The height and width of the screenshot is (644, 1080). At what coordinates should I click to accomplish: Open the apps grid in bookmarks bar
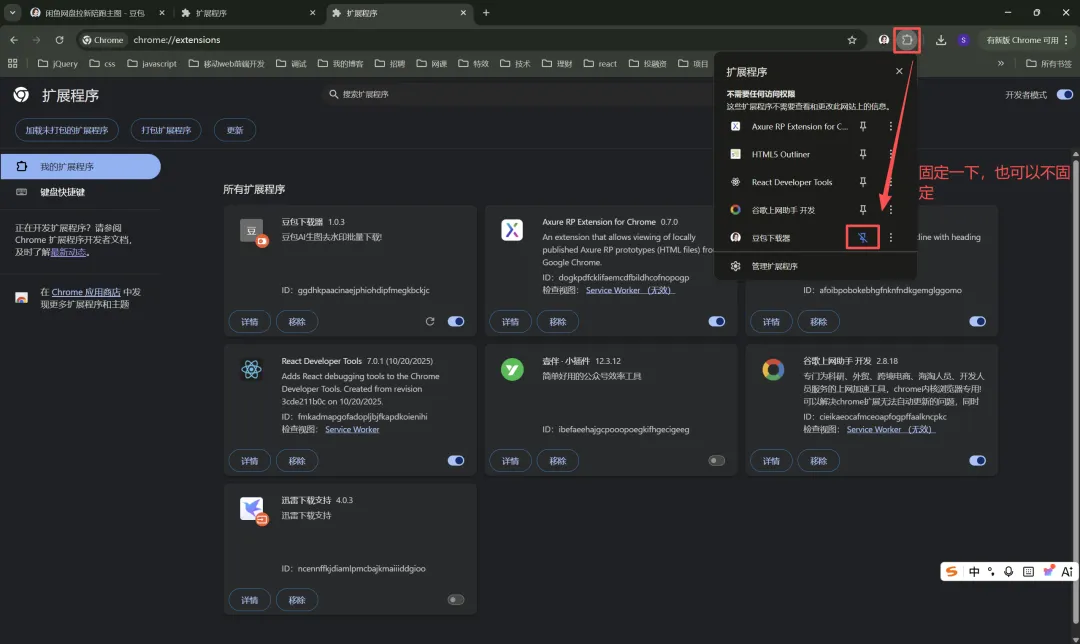pos(12,63)
